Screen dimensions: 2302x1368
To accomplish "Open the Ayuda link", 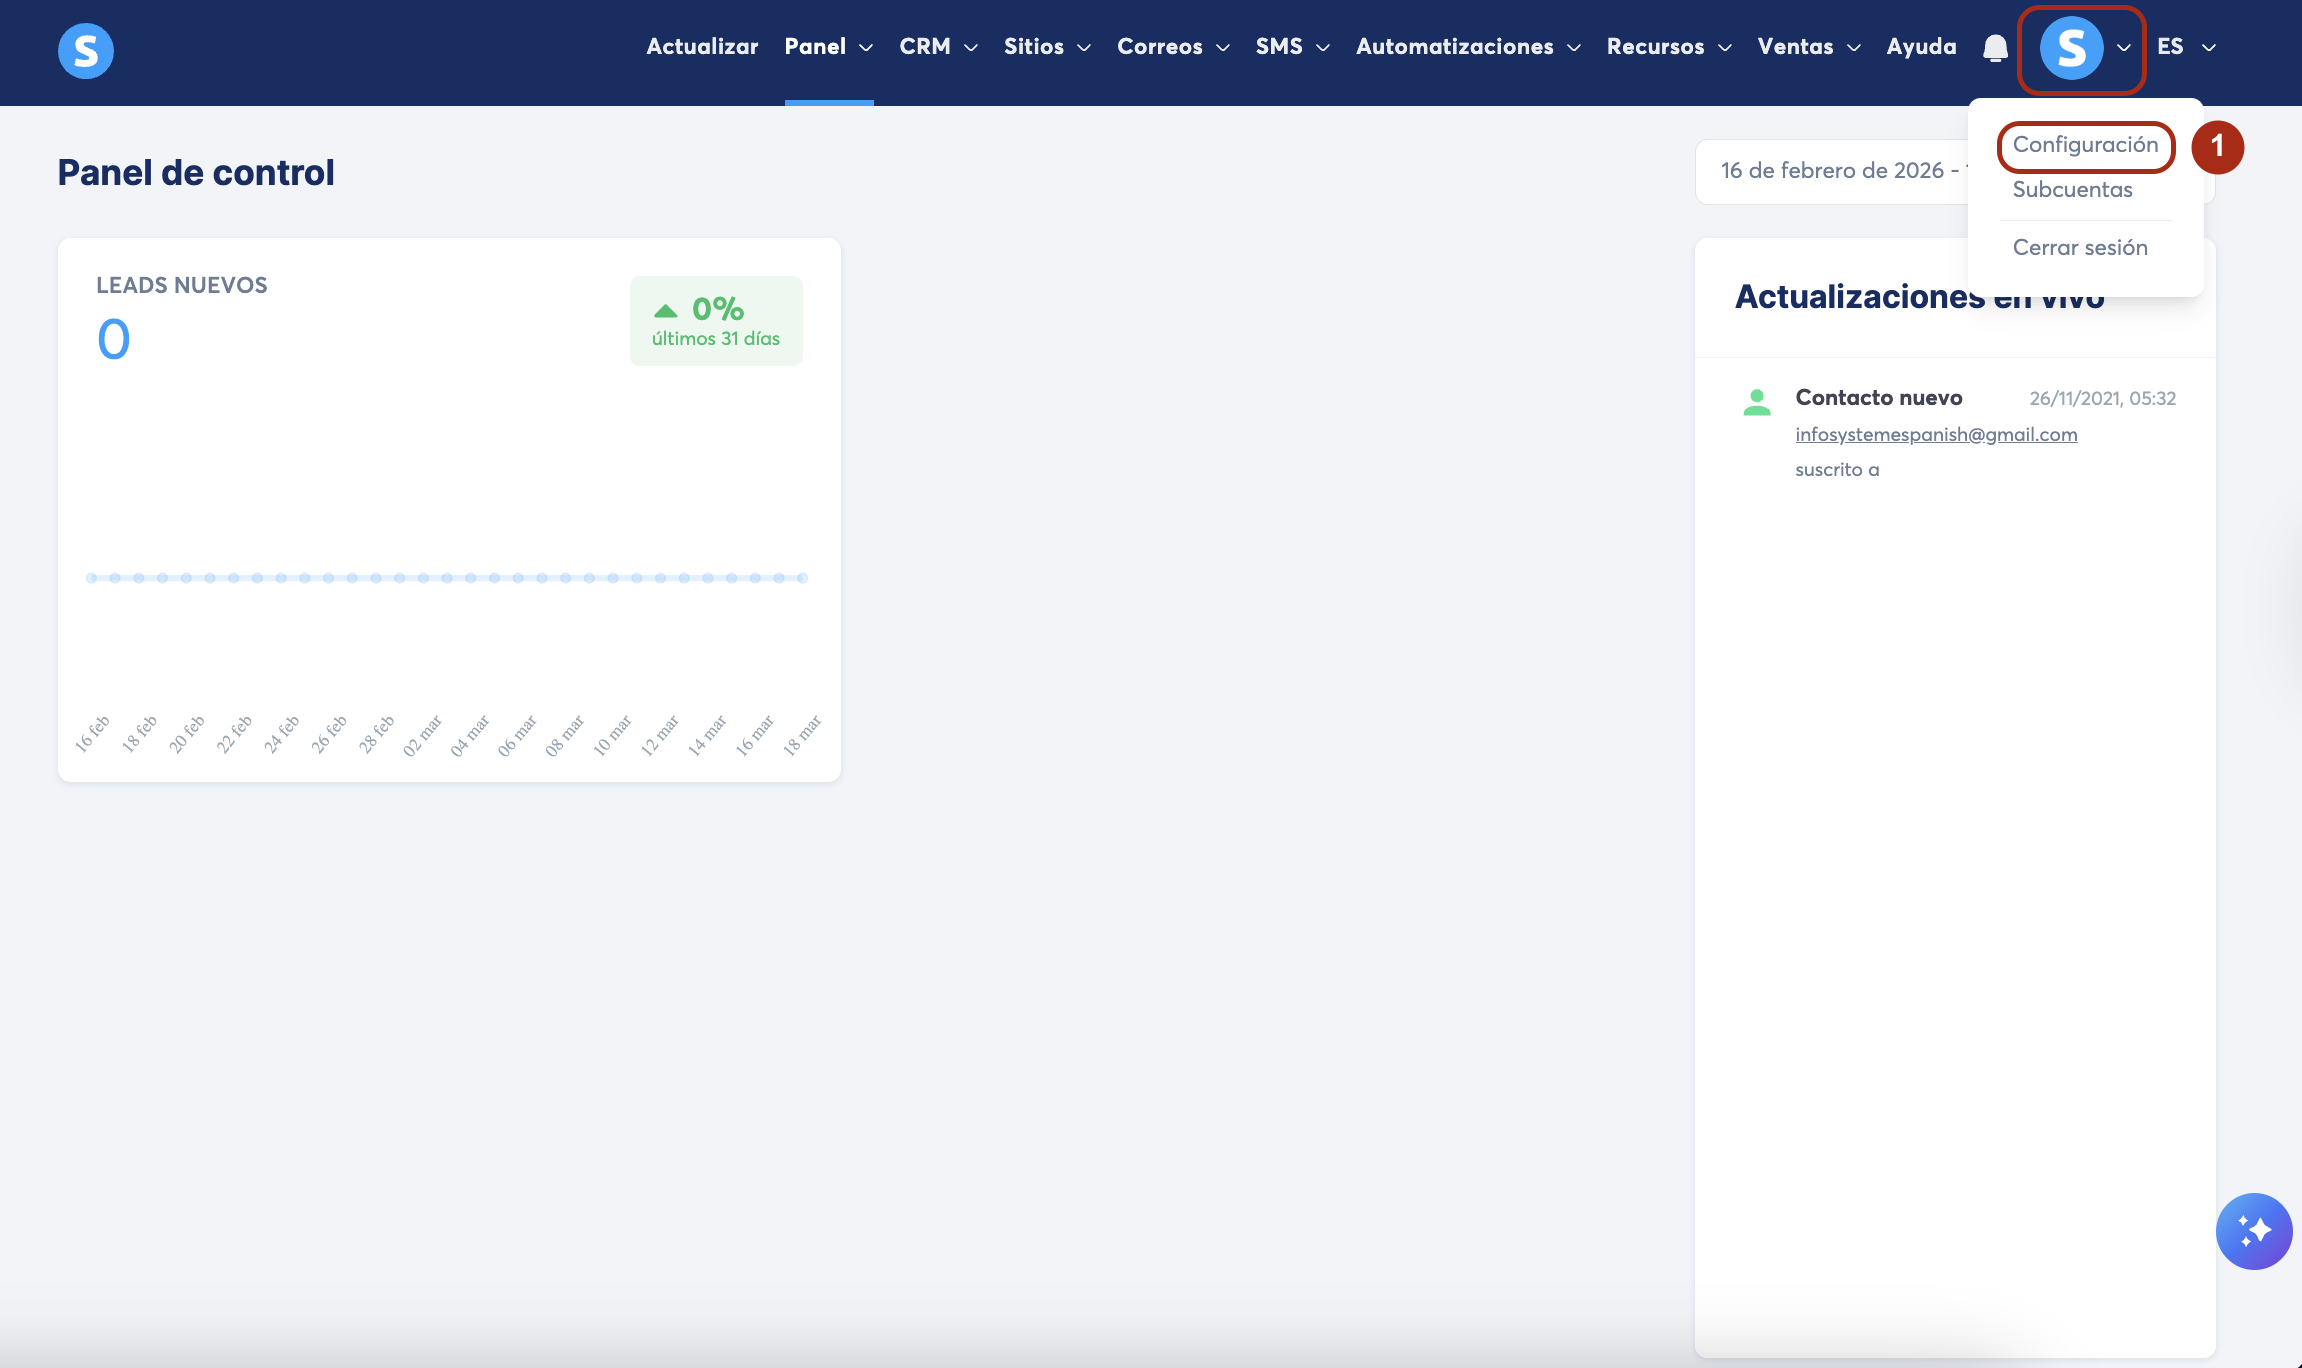I will (x=1921, y=47).
